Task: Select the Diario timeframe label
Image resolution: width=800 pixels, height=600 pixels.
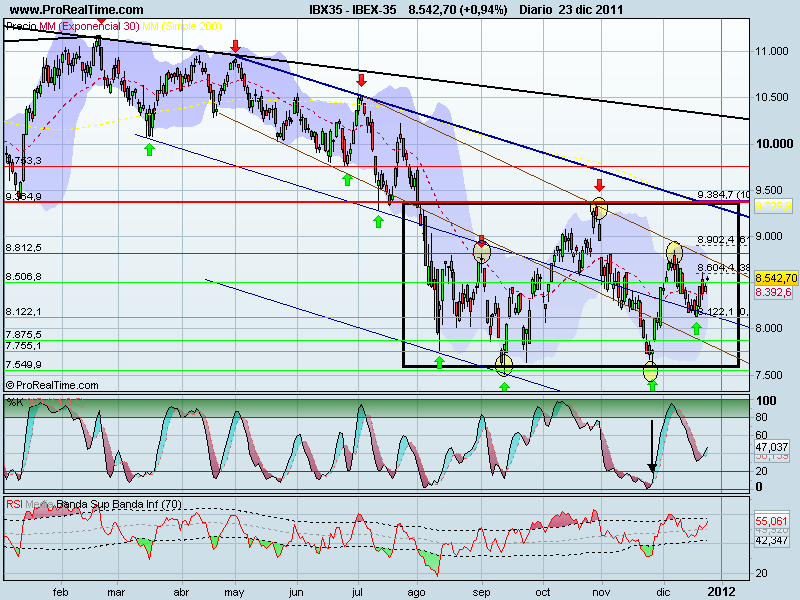Action: [x=536, y=10]
